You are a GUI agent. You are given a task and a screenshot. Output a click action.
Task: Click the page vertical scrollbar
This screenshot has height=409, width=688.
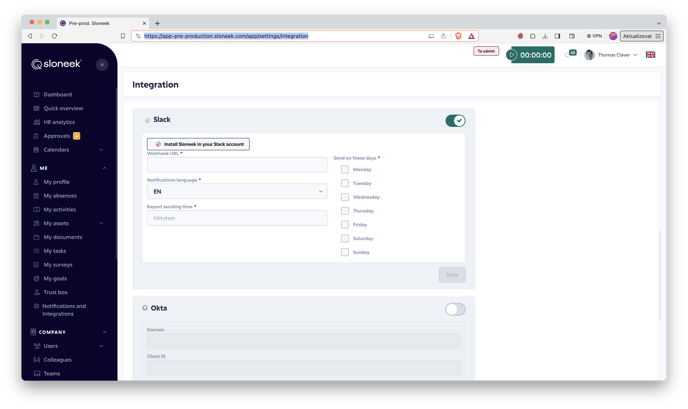pos(660,275)
